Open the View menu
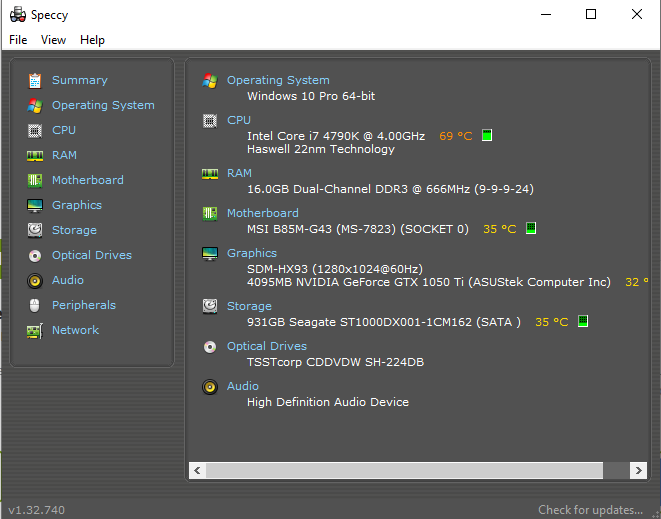The height and width of the screenshot is (519, 661). (53, 40)
